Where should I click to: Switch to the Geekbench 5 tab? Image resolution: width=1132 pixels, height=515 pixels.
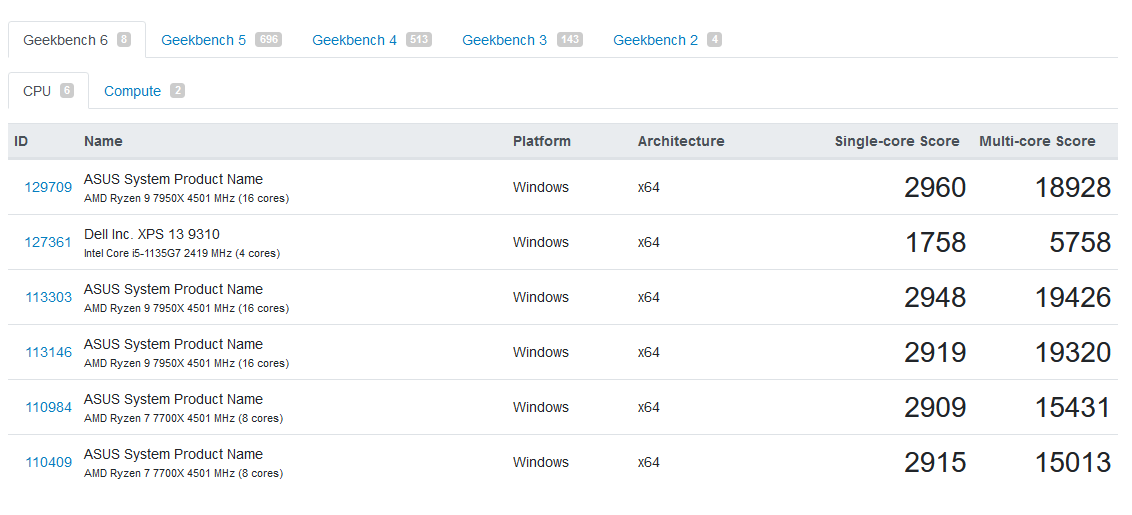pyautogui.click(x=221, y=40)
